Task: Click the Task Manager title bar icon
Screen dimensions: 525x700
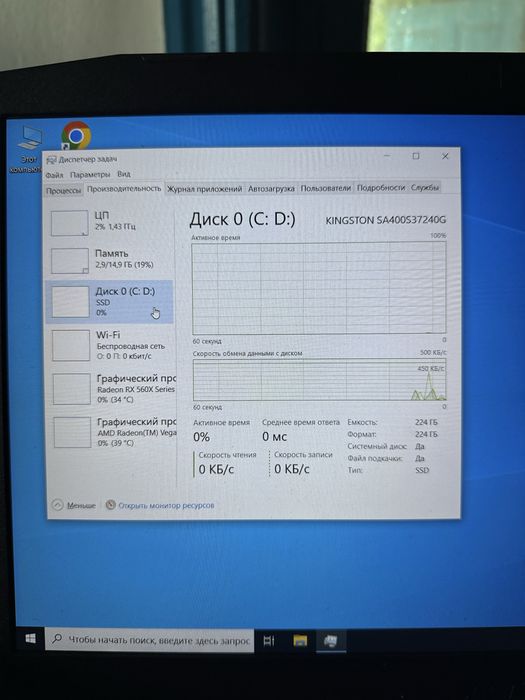Action: pyautogui.click(x=52, y=160)
